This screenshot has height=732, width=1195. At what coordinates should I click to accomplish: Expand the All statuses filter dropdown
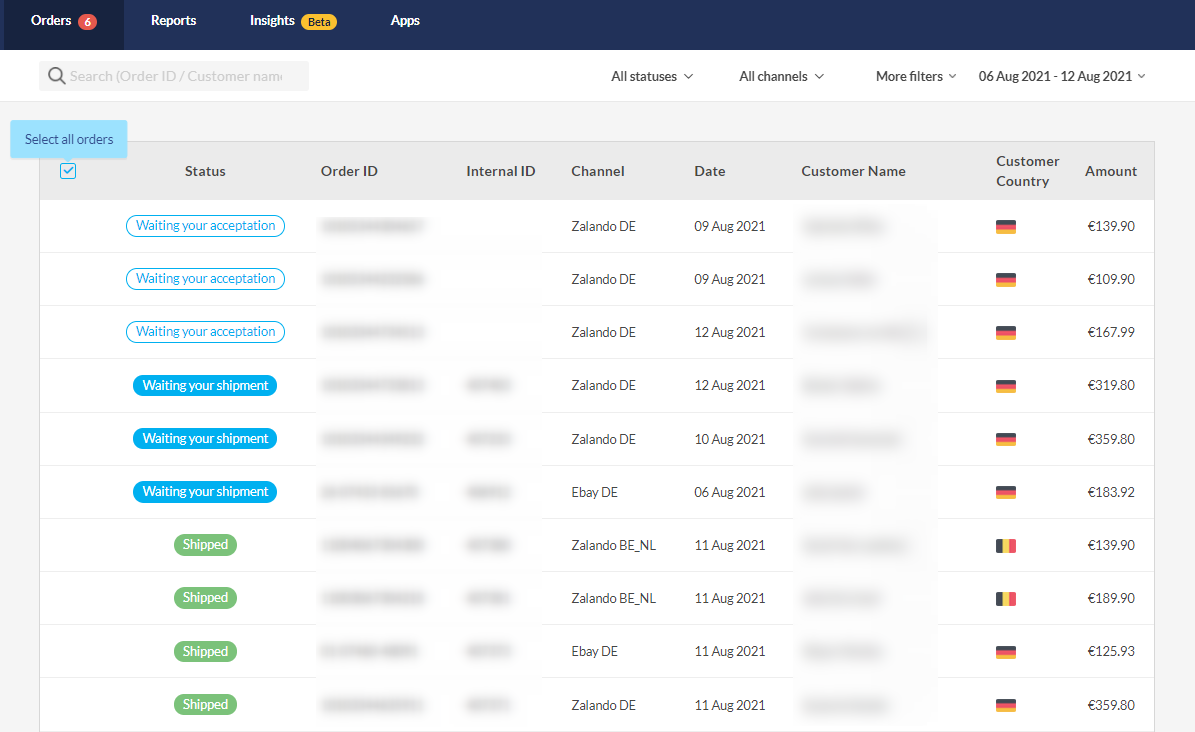point(652,77)
